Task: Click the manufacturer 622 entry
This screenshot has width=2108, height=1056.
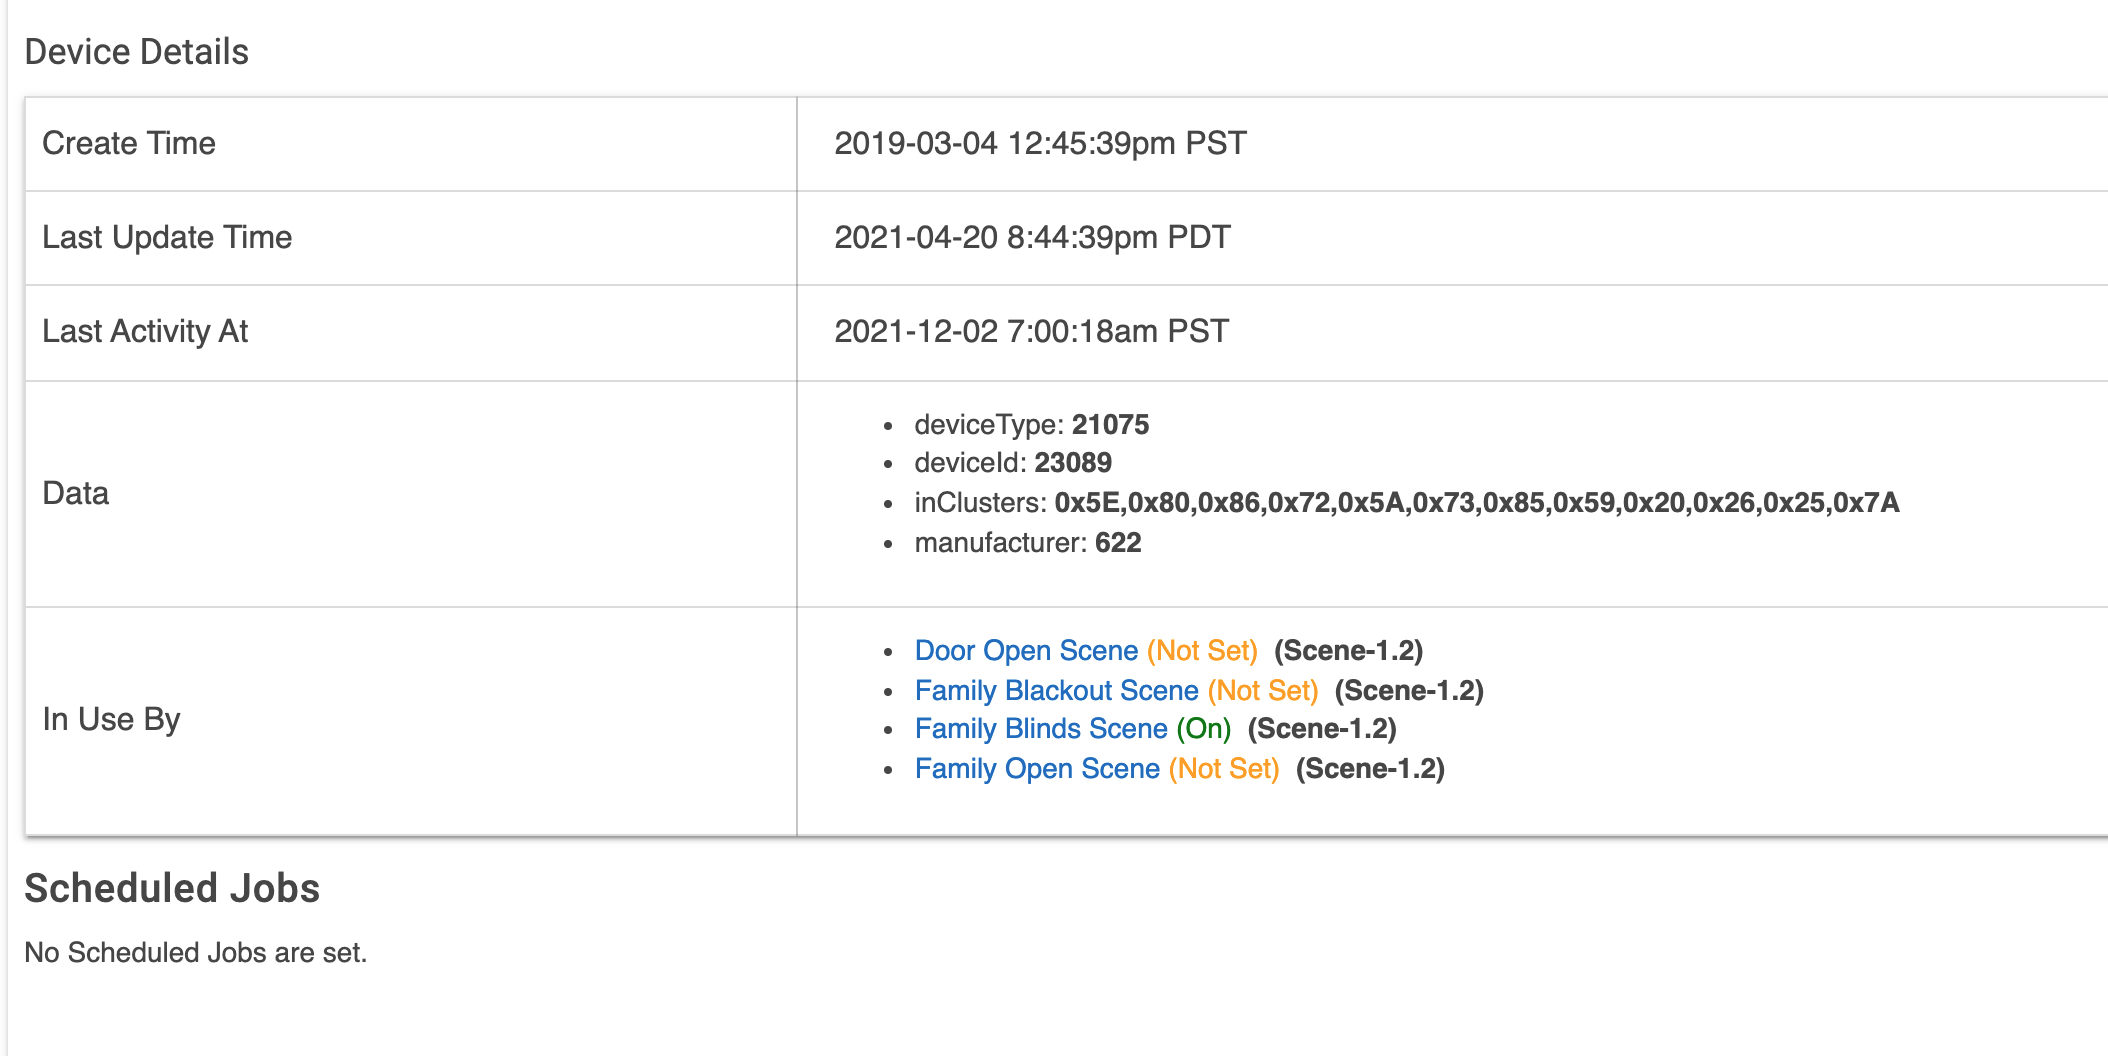Action: tap(1027, 543)
